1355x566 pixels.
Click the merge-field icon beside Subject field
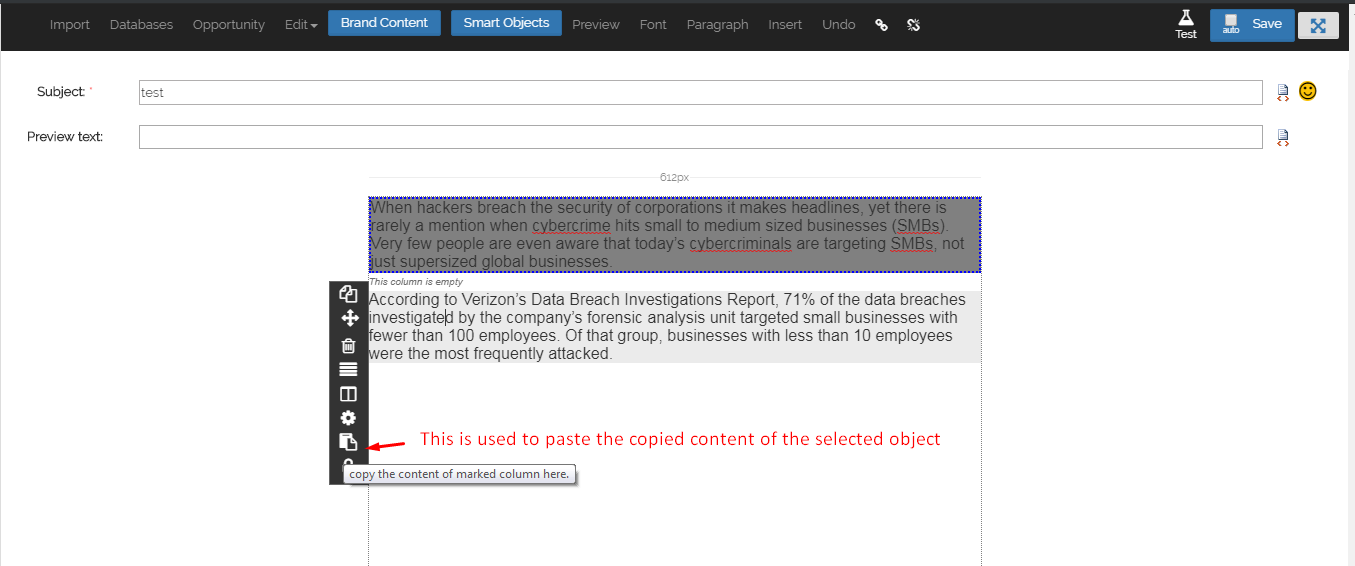[x=1283, y=93]
